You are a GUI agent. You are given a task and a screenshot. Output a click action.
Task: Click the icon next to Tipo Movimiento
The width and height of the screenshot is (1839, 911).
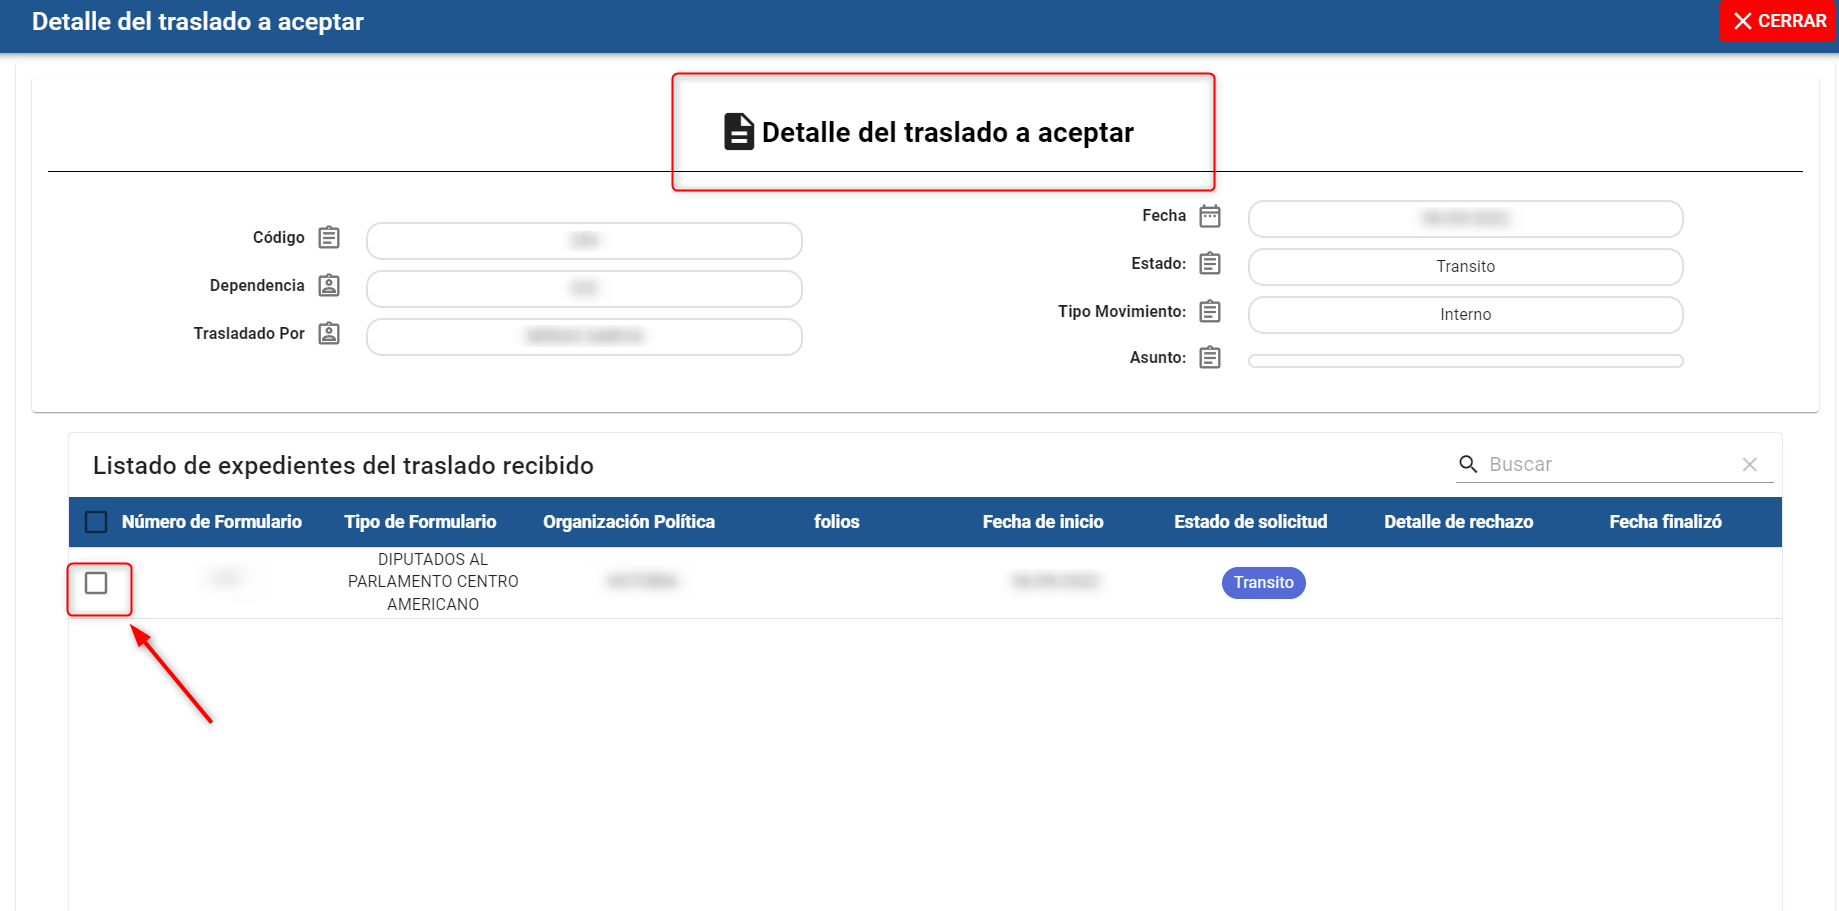[1210, 312]
